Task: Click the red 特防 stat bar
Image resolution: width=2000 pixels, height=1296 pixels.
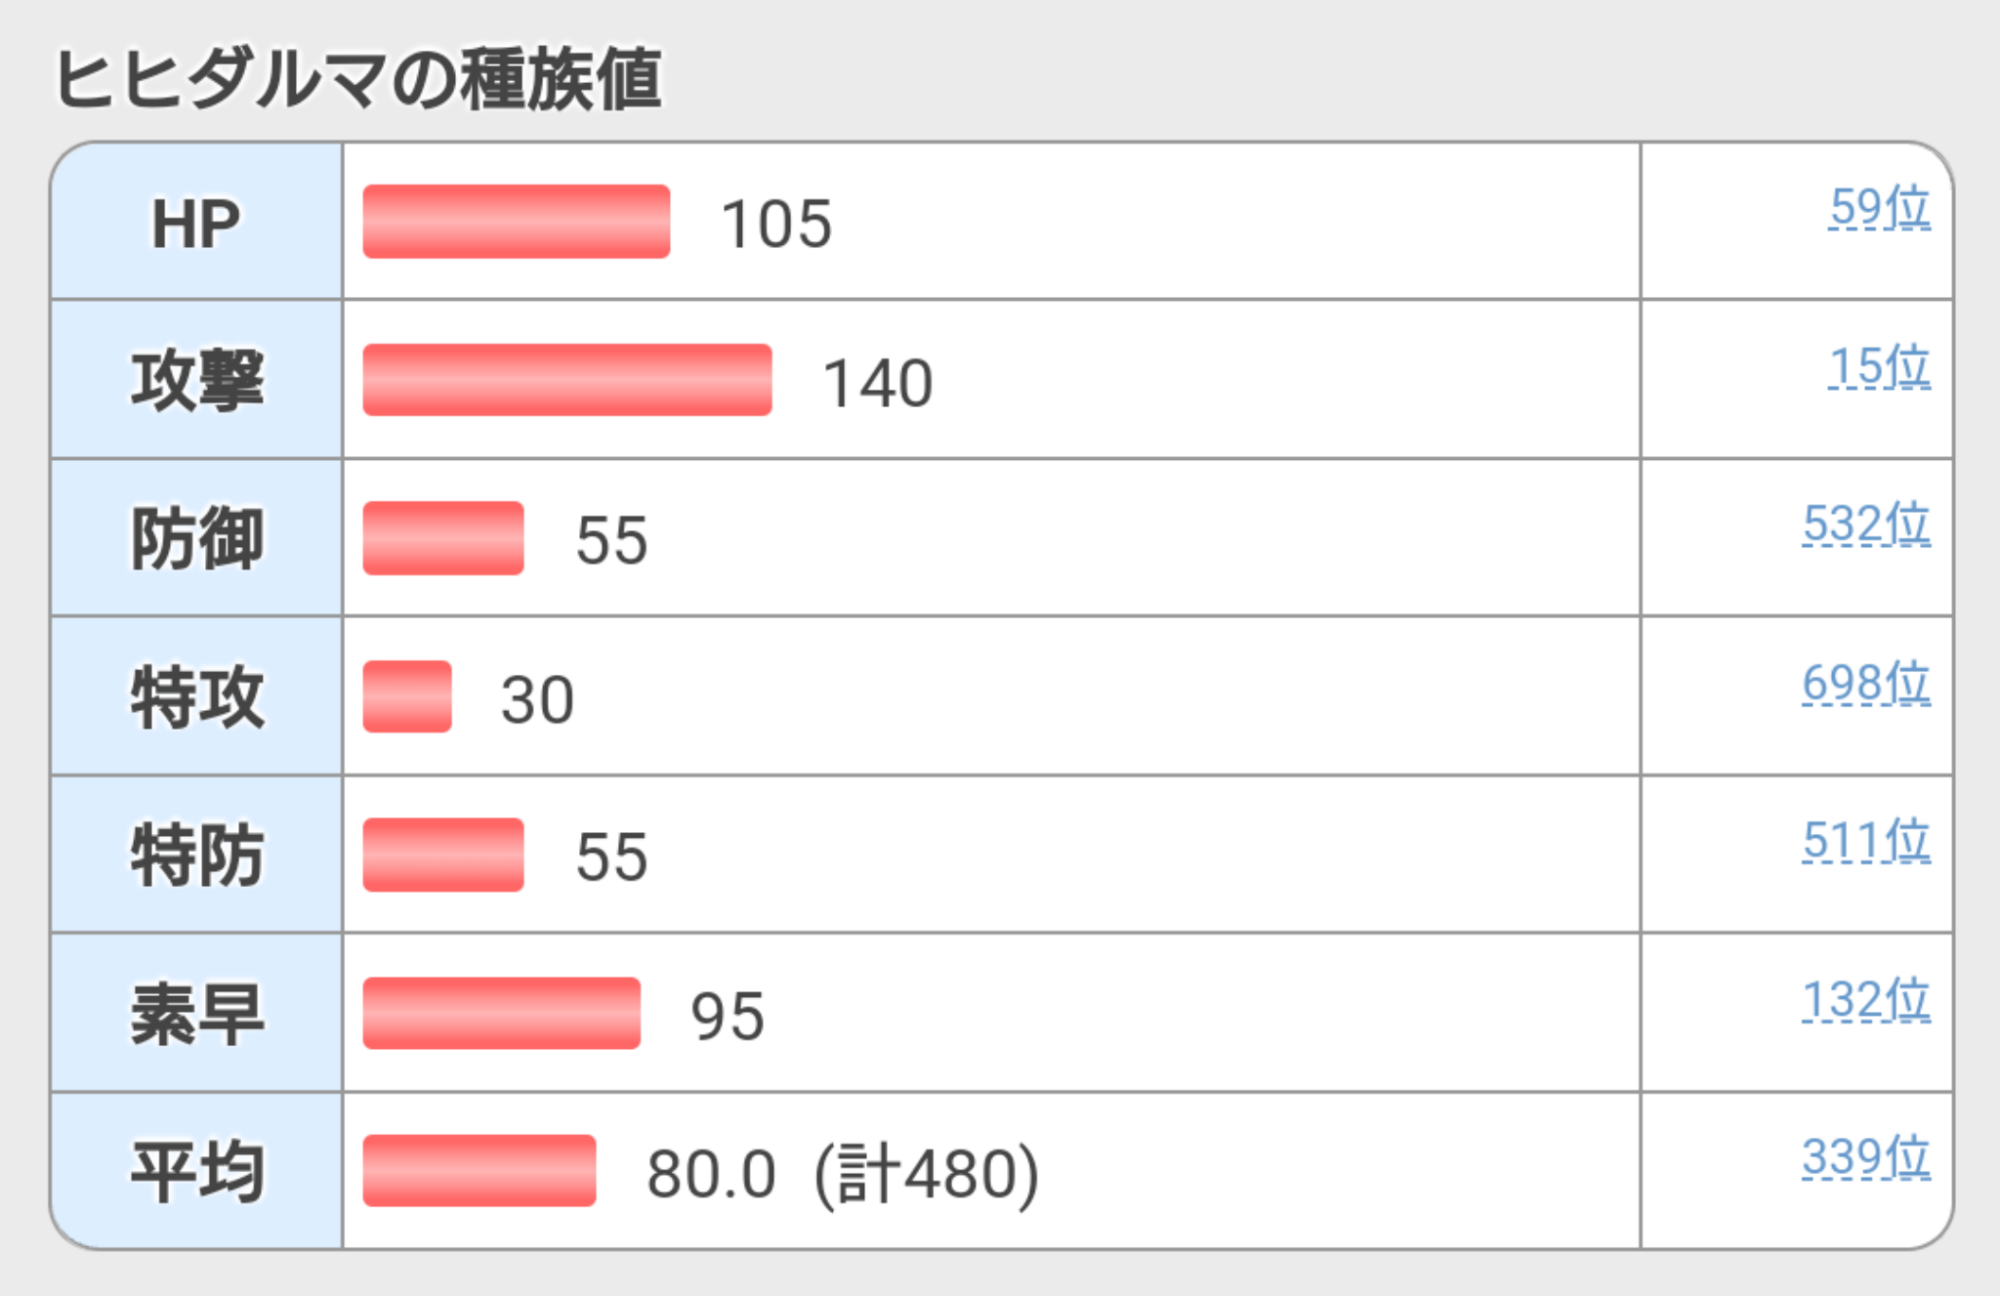Action: click(443, 855)
